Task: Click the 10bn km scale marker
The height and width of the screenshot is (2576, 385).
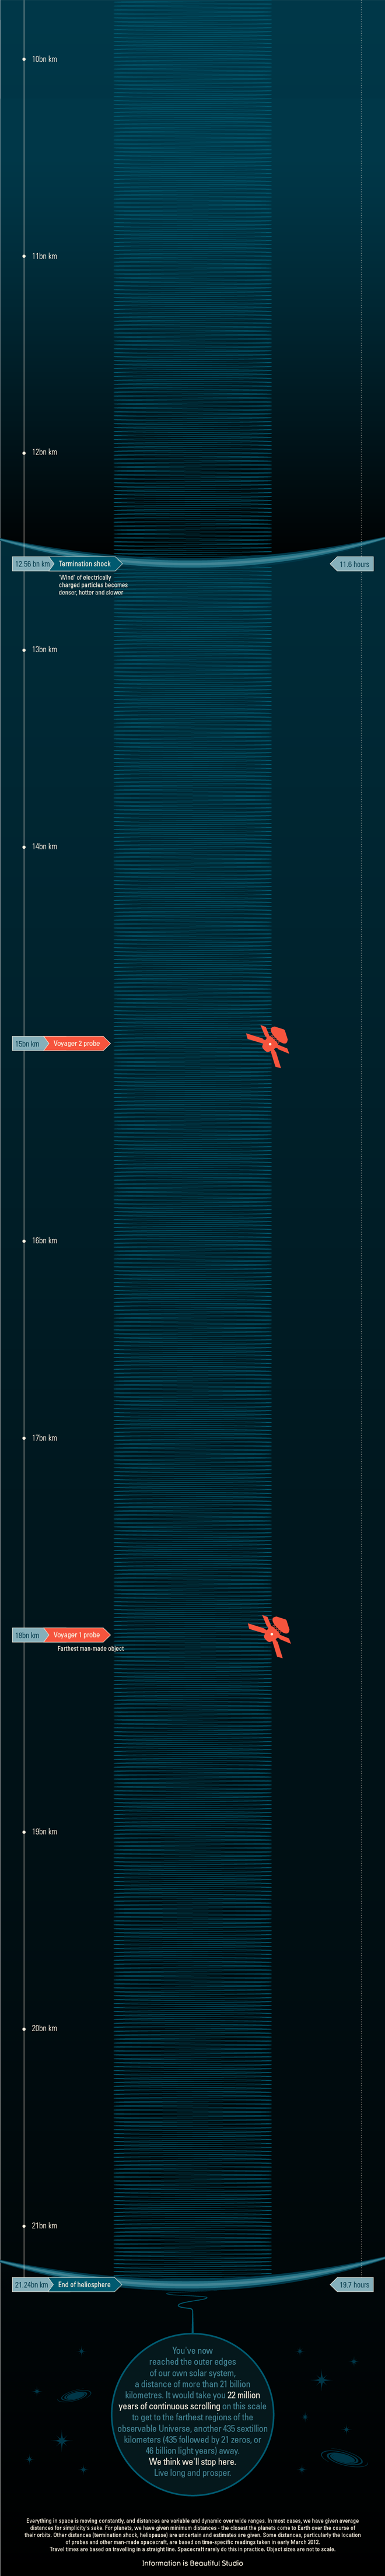Action: pyautogui.click(x=43, y=59)
